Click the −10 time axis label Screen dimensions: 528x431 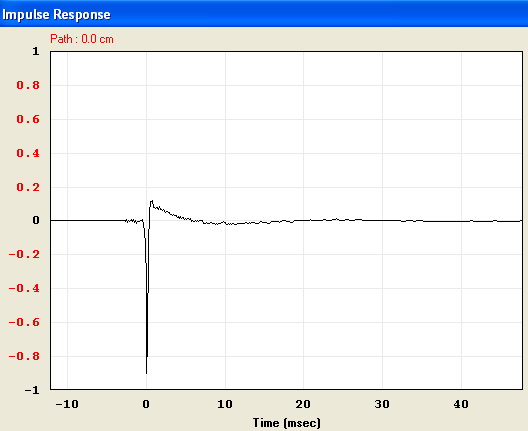pos(67,404)
